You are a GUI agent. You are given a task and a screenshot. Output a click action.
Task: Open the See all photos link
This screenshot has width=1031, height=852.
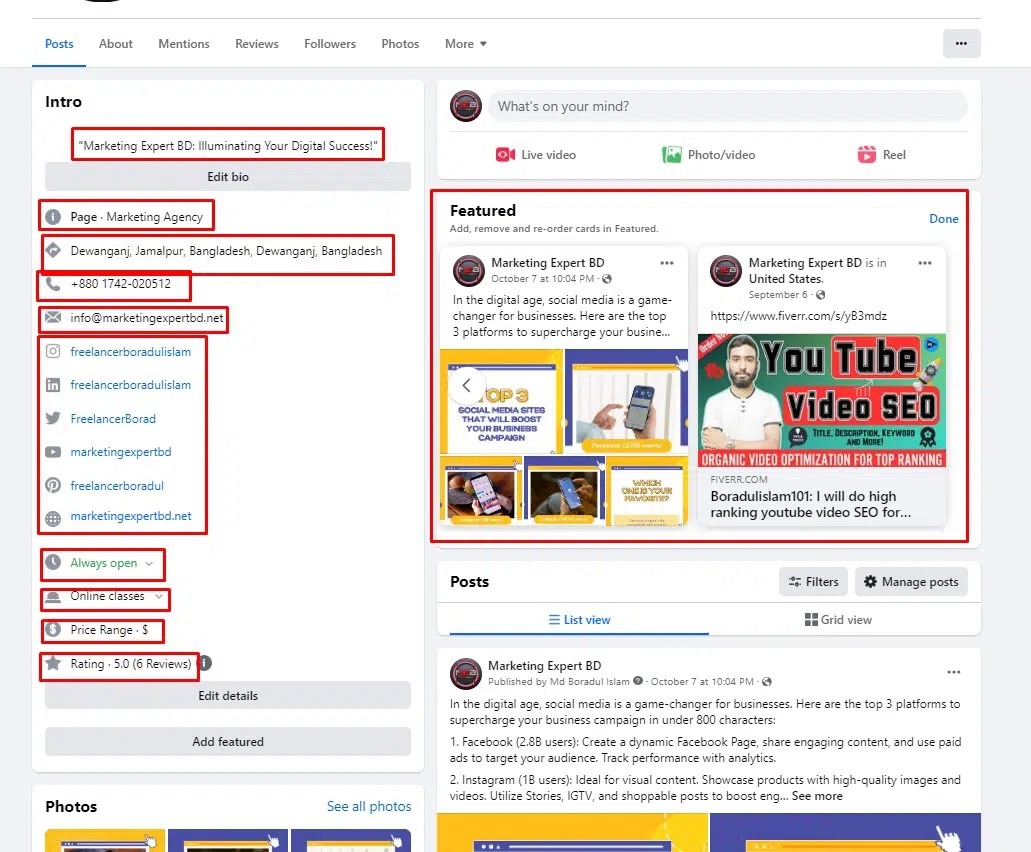click(x=369, y=806)
